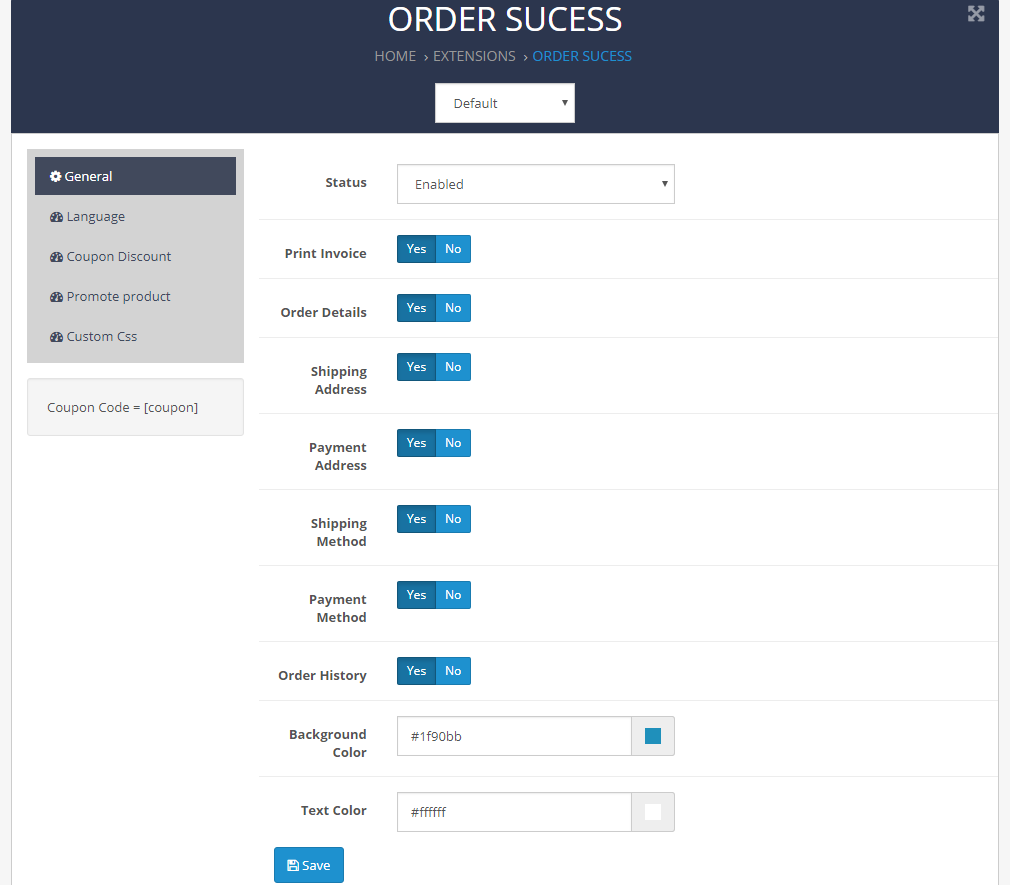The height and width of the screenshot is (885, 1010).
Task: Open the Custom Css tab
Action: click(x=135, y=337)
